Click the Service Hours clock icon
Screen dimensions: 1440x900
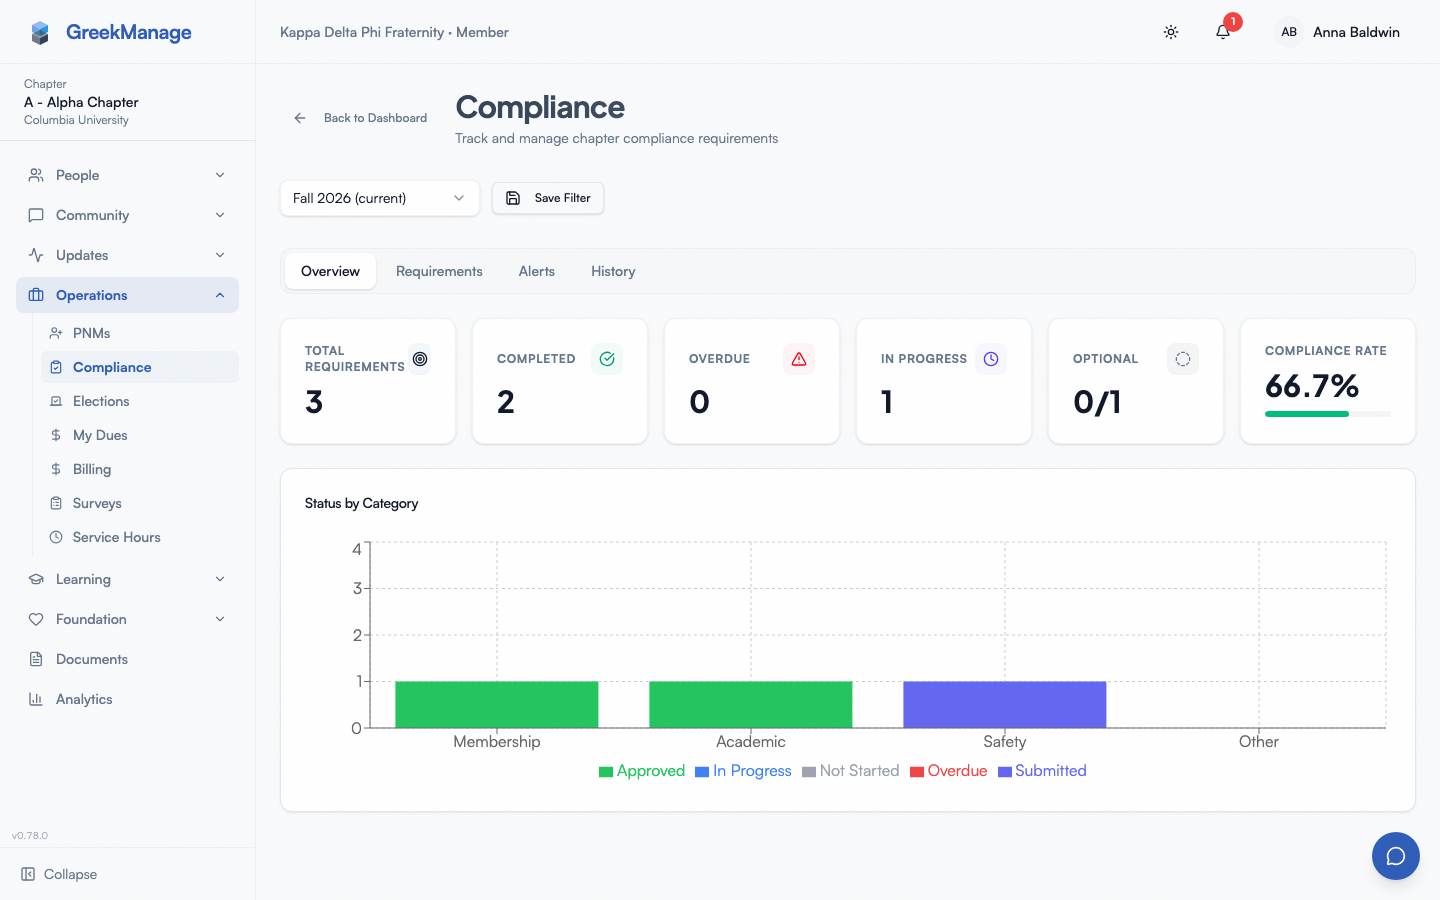click(56, 537)
